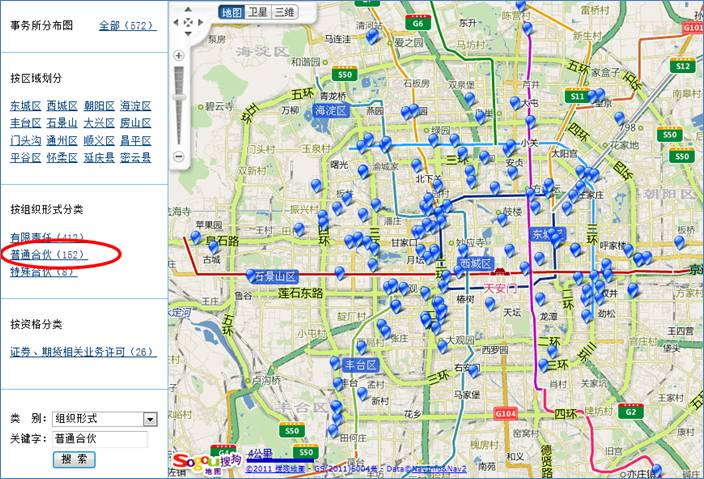Open 证券、期货相关业务许可 (26) link
The width and height of the screenshot is (704, 479).
point(83,352)
